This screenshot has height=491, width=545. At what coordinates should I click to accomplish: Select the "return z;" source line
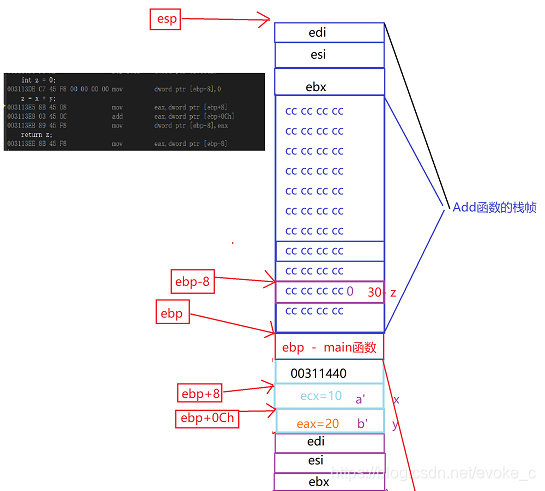36,134
